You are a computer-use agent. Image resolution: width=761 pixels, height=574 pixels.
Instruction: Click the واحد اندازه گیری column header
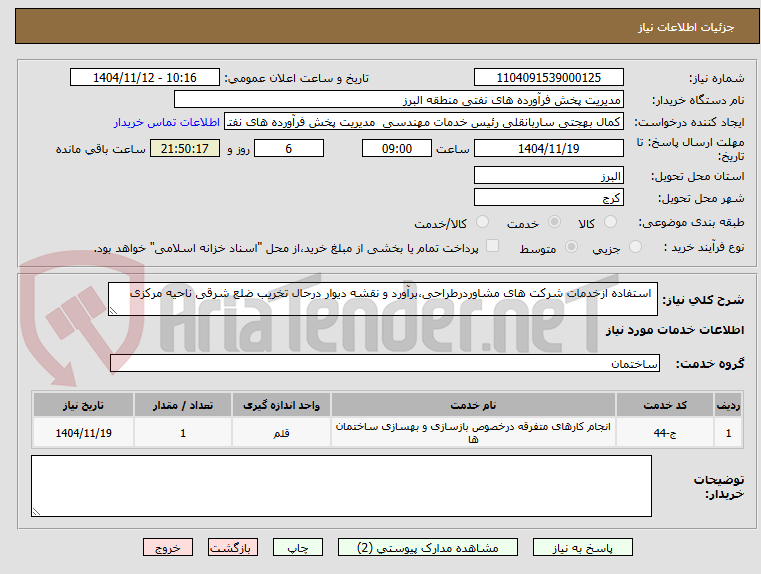click(x=281, y=405)
